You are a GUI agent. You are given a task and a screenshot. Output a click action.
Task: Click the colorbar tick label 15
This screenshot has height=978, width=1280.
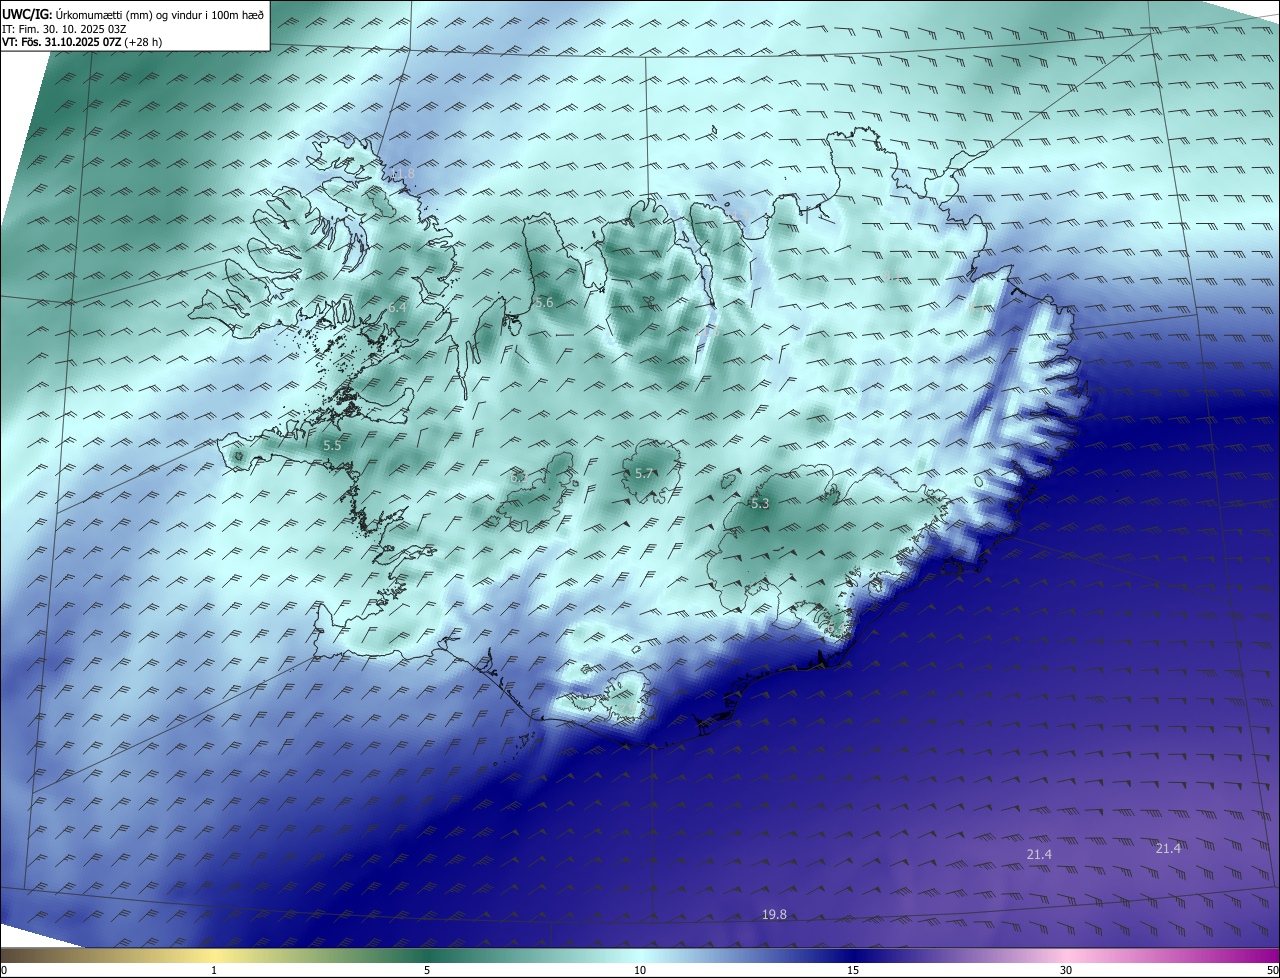click(x=853, y=970)
